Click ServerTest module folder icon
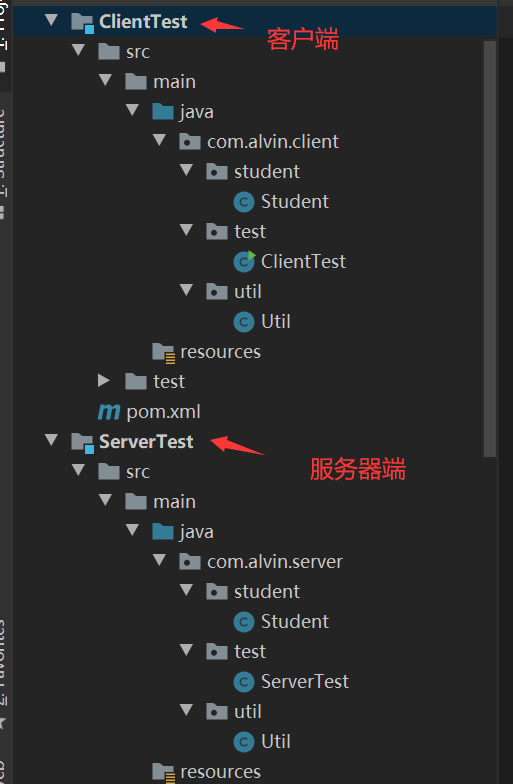This screenshot has height=784, width=513. (82, 442)
